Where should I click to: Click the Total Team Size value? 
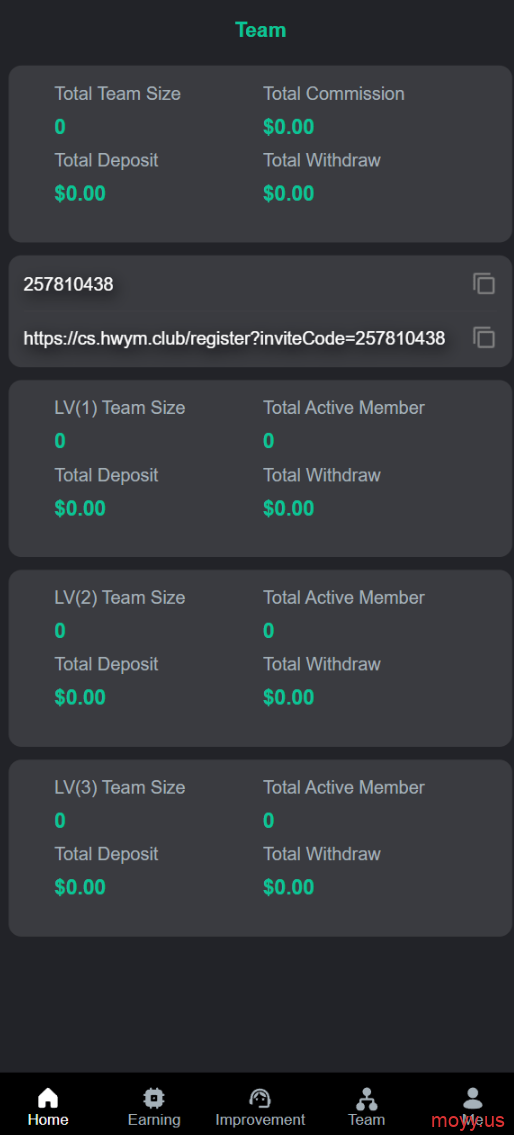click(x=60, y=127)
